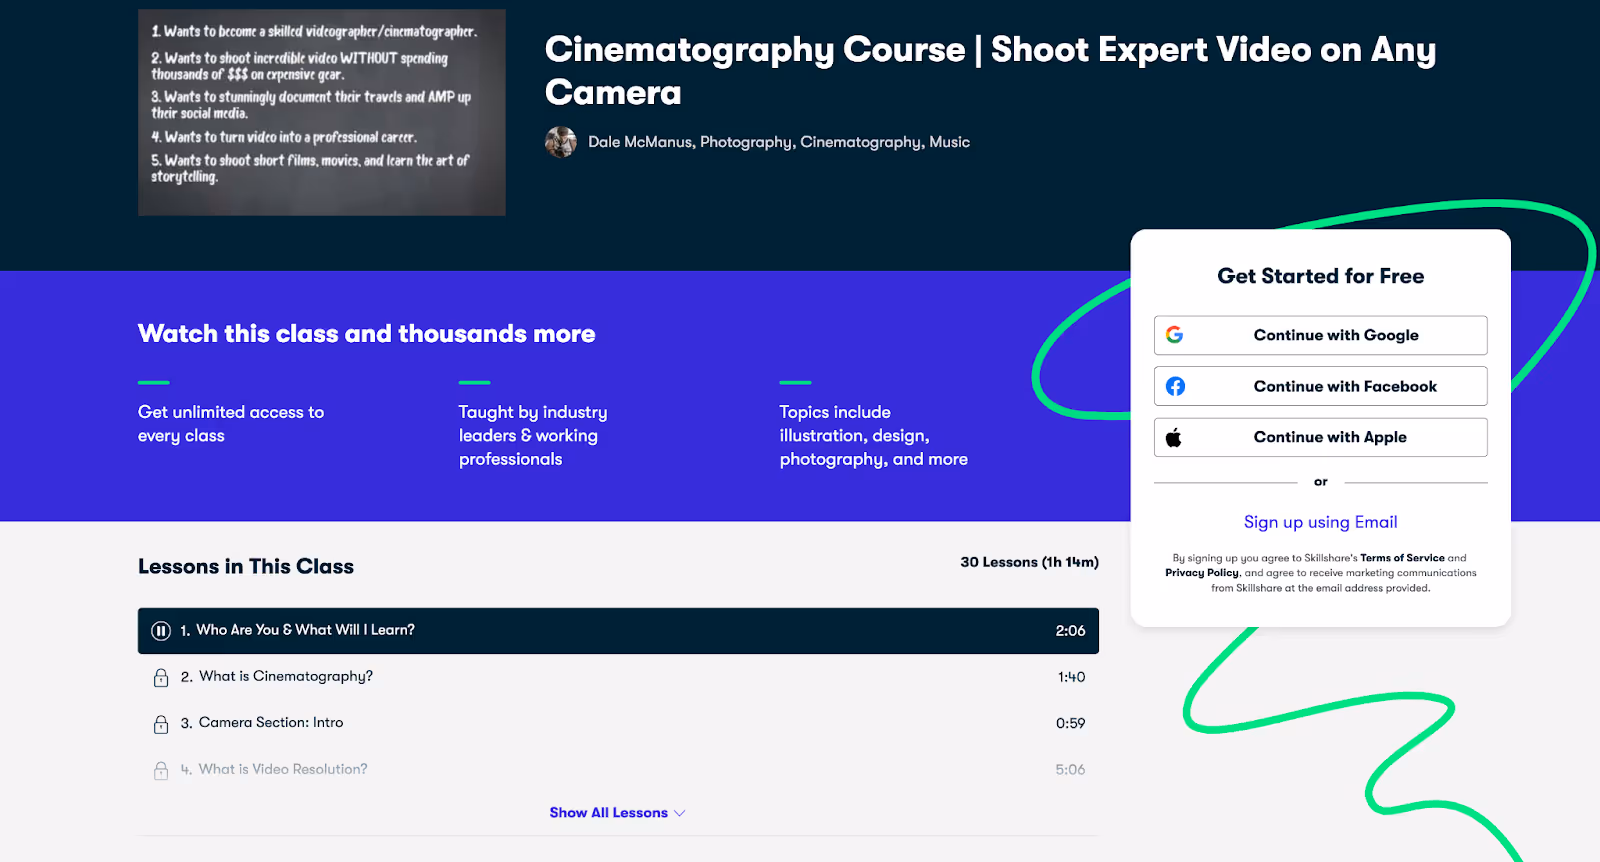Click Topics include illustration, design text
Screen dimensions: 1600x862
tap(874, 436)
